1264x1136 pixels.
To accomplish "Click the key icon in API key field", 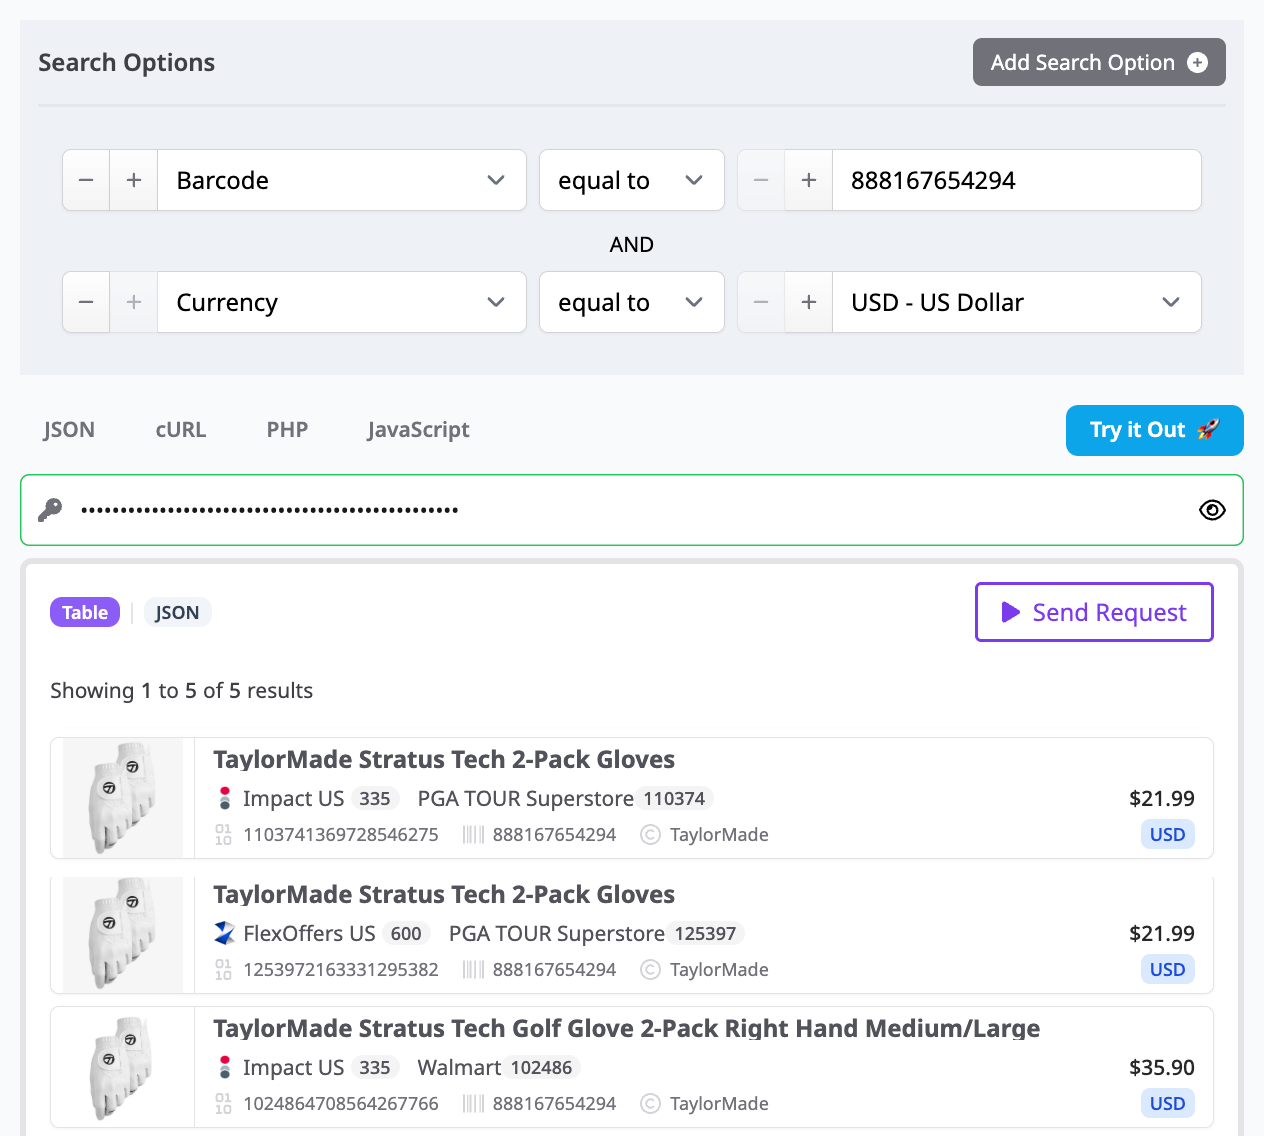I will point(50,510).
